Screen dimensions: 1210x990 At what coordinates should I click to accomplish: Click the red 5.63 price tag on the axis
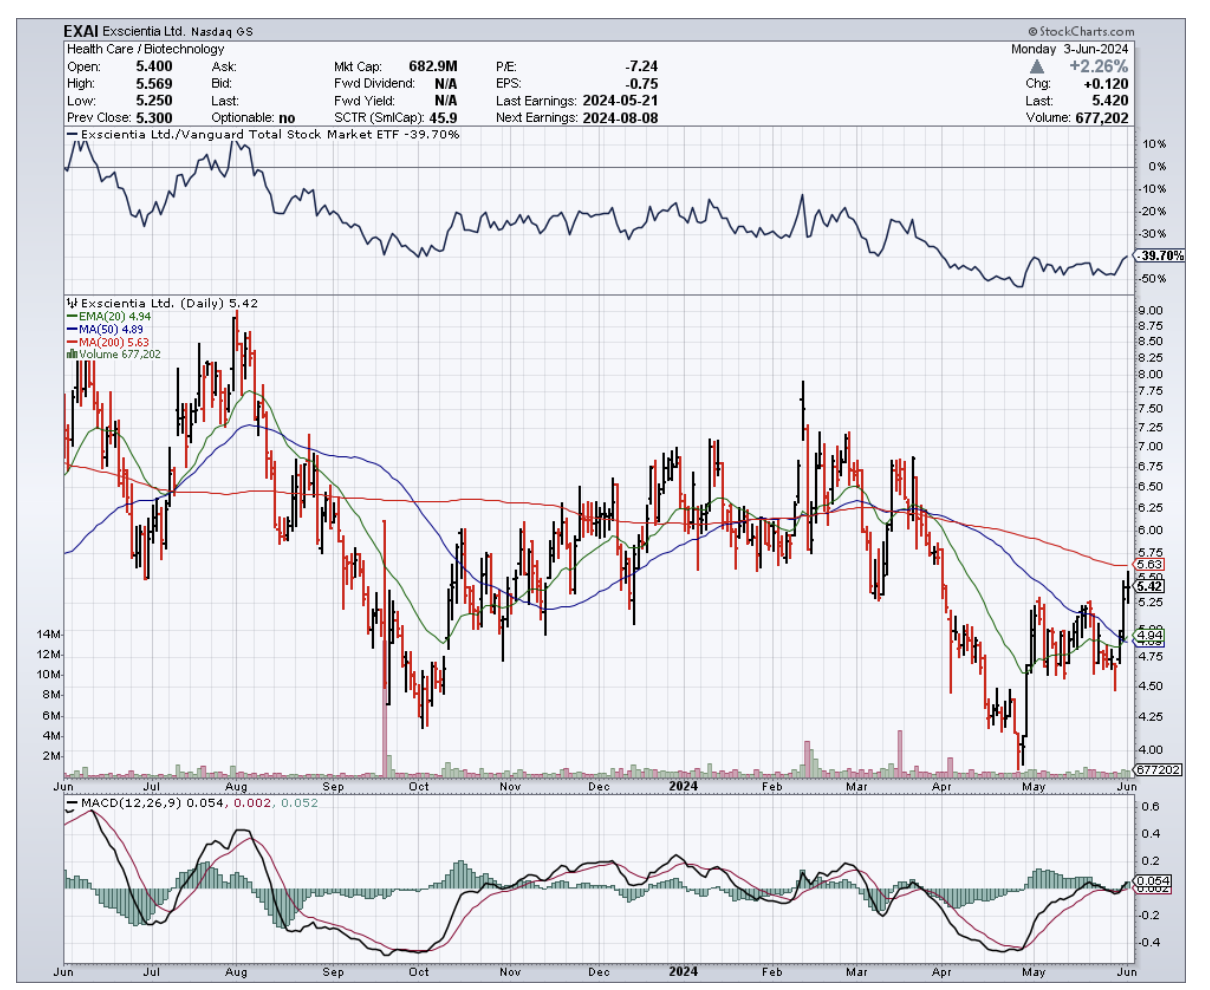(1149, 564)
